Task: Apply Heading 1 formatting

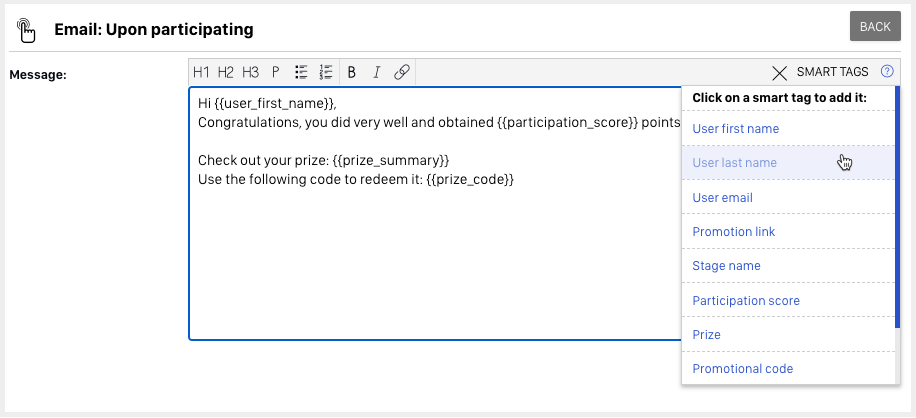Action: [x=201, y=72]
